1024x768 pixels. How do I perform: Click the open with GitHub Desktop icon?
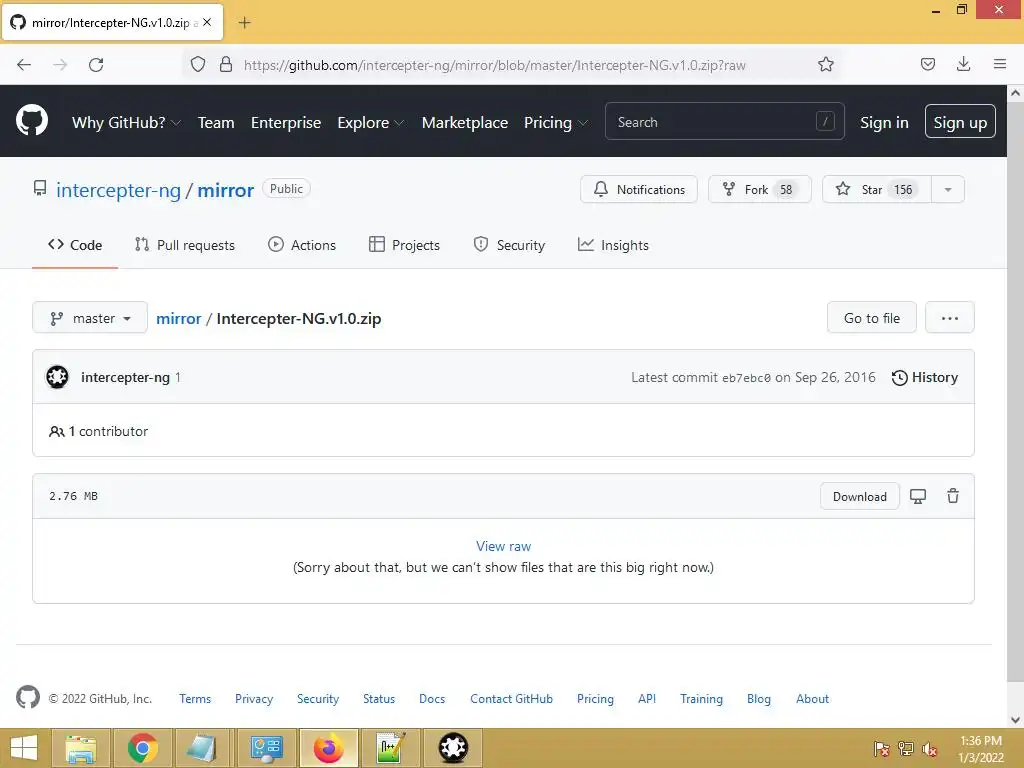(918, 496)
